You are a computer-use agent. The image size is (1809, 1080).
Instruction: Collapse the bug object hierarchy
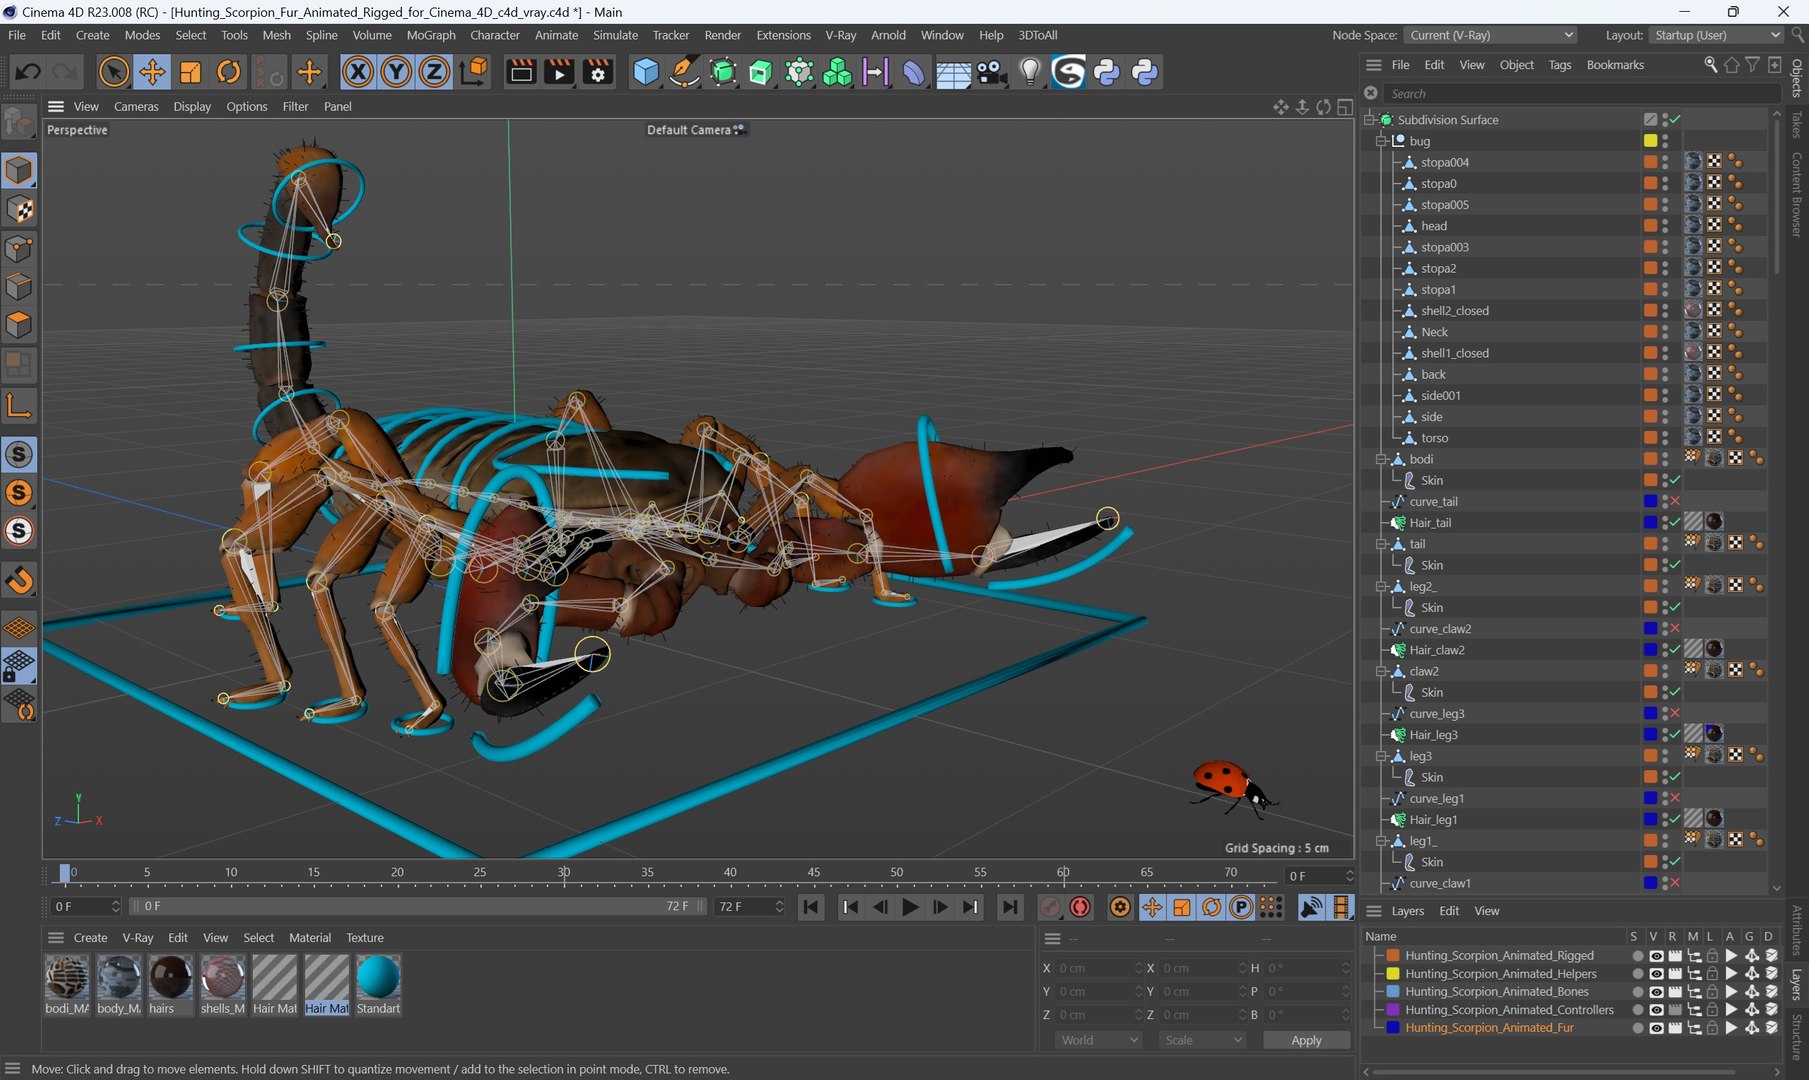[x=1381, y=141]
